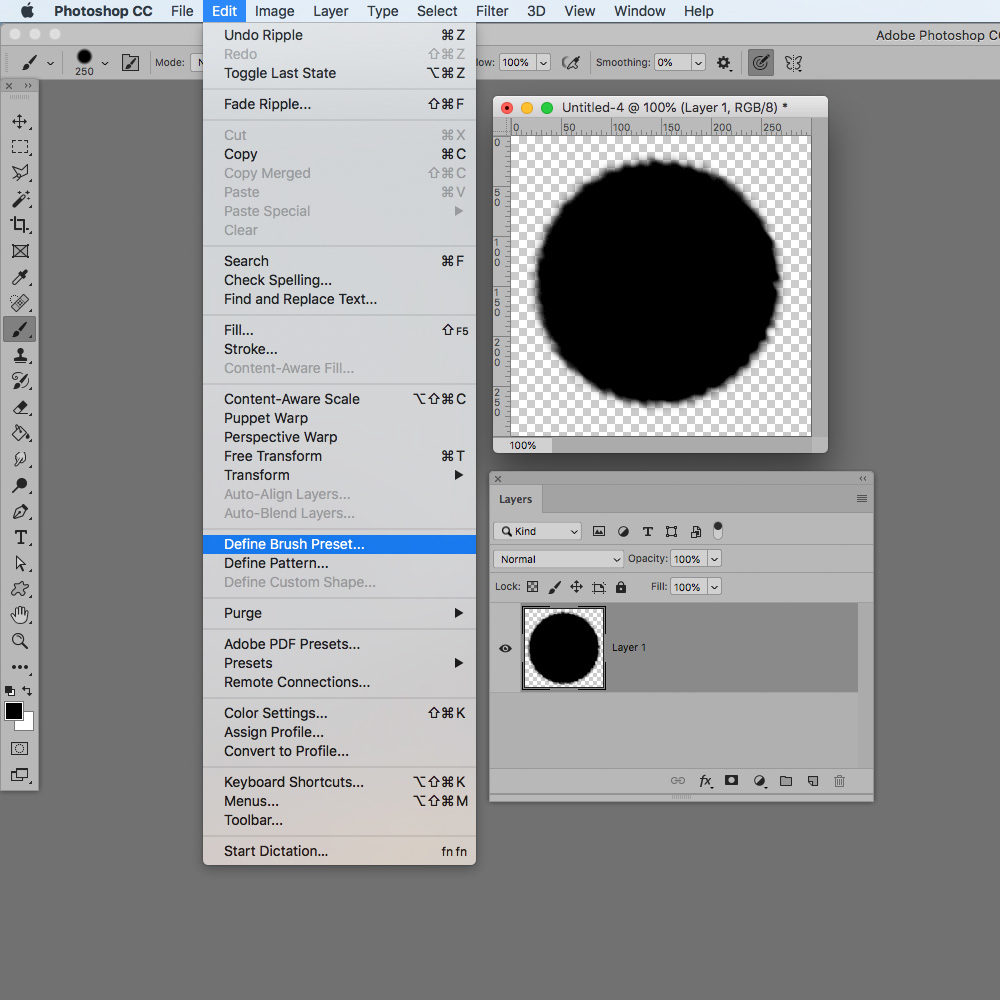Select the Layer 1 thumbnail
This screenshot has width=1000, height=1000.
coord(563,648)
